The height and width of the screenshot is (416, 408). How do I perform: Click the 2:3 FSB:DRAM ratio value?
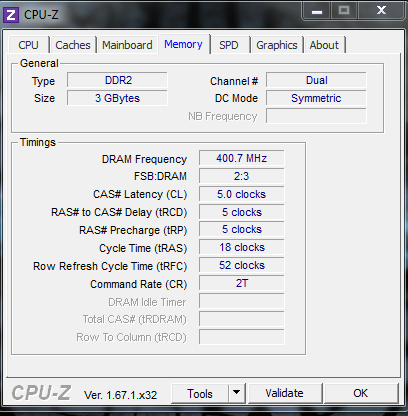tap(242, 176)
